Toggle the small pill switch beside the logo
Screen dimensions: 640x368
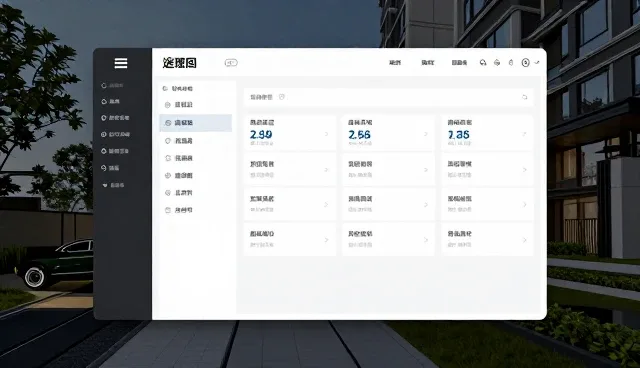[231, 63]
